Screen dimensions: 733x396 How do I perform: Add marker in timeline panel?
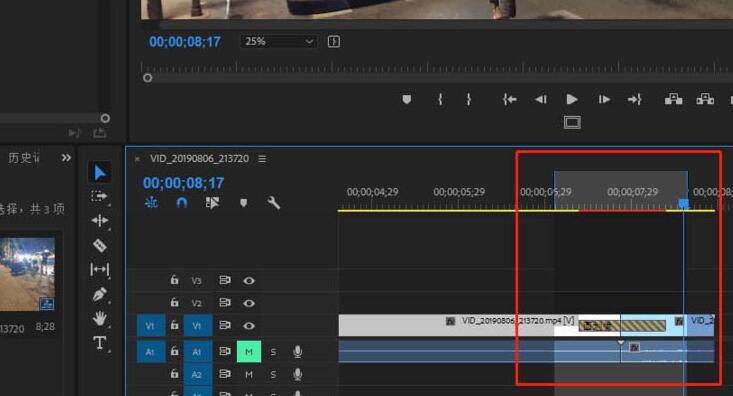[243, 203]
